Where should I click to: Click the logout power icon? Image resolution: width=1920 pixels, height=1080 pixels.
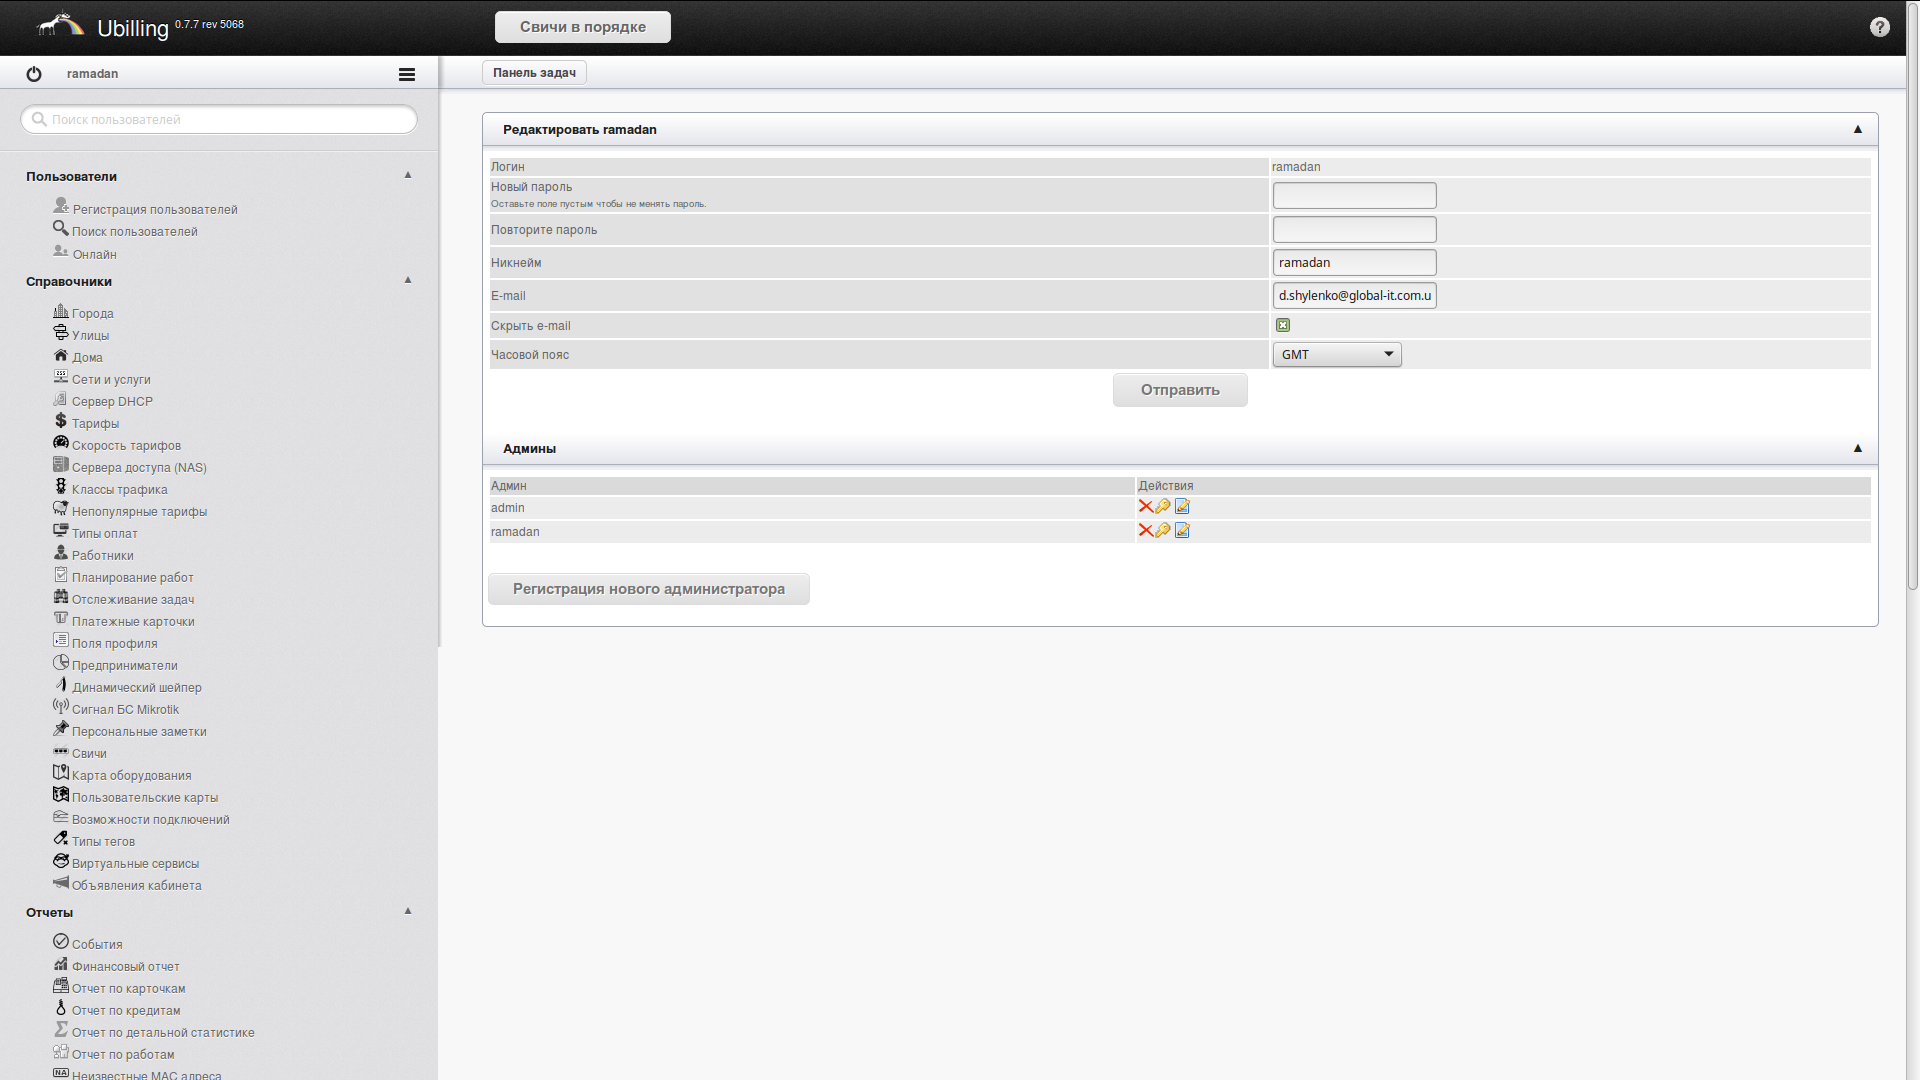[x=34, y=74]
